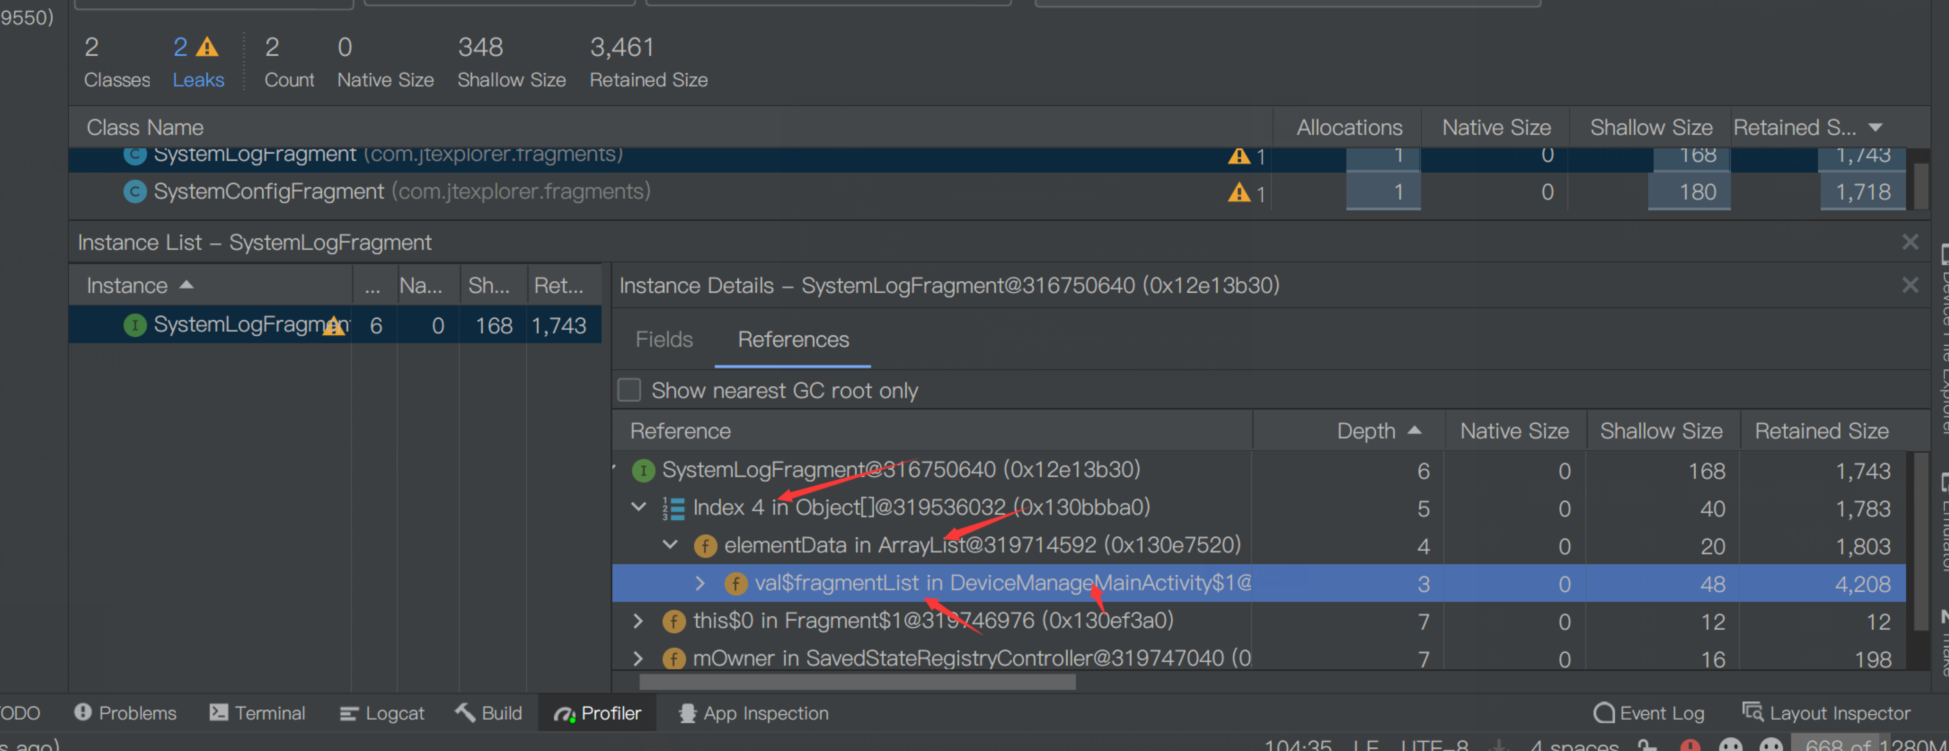
Task: Select the Index 4 in Object[]@319536032 row
Action: pyautogui.click(x=1259, y=508)
